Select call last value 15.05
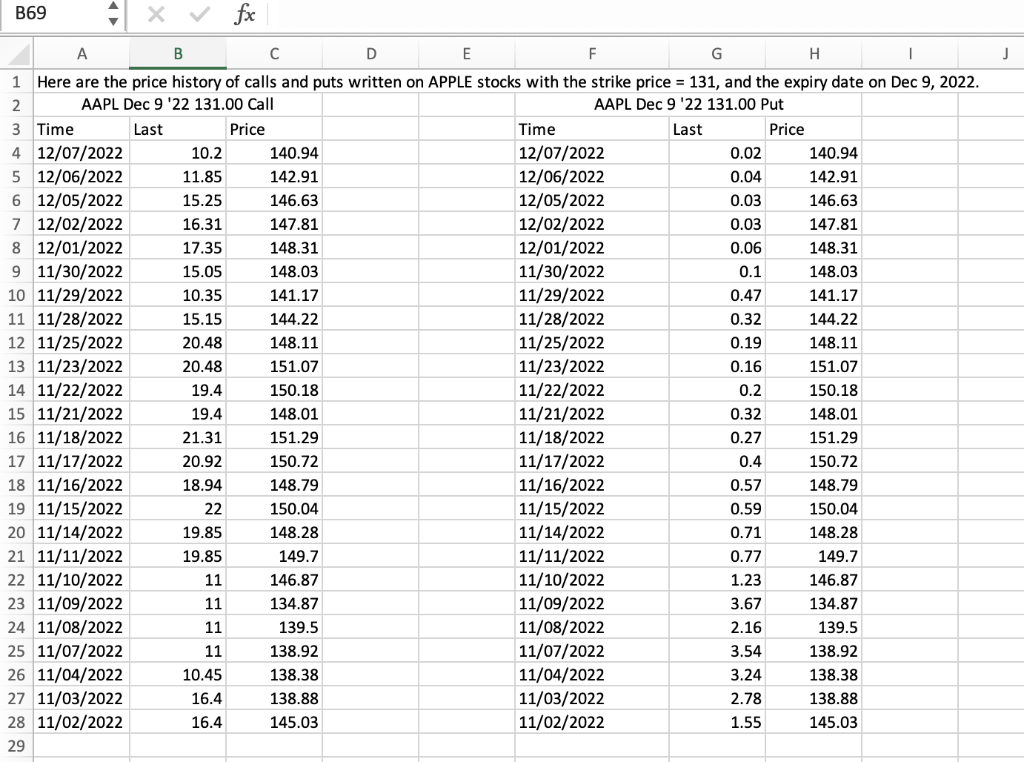This screenshot has width=1024, height=762. point(178,272)
